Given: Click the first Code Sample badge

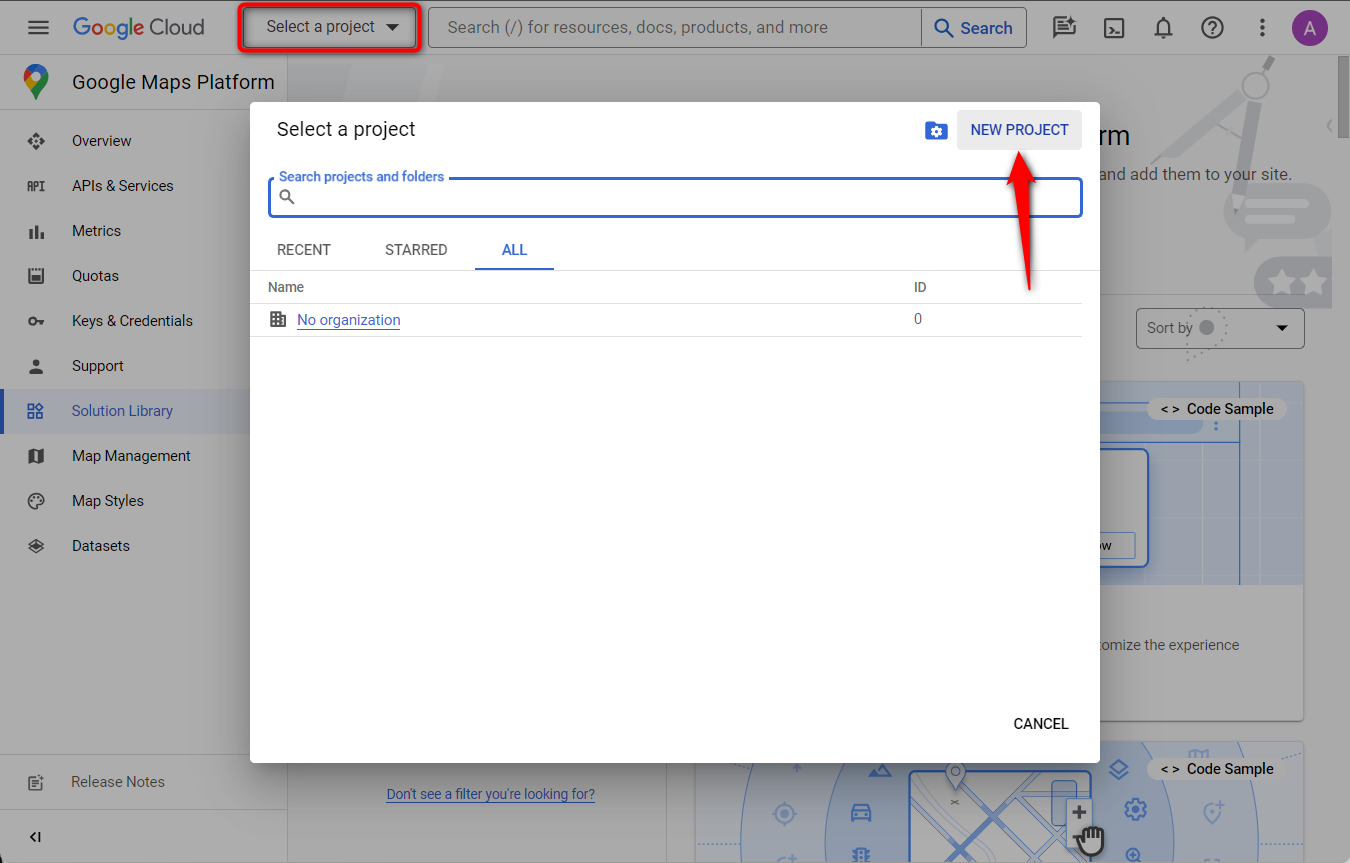Looking at the screenshot, I should click(x=1216, y=409).
